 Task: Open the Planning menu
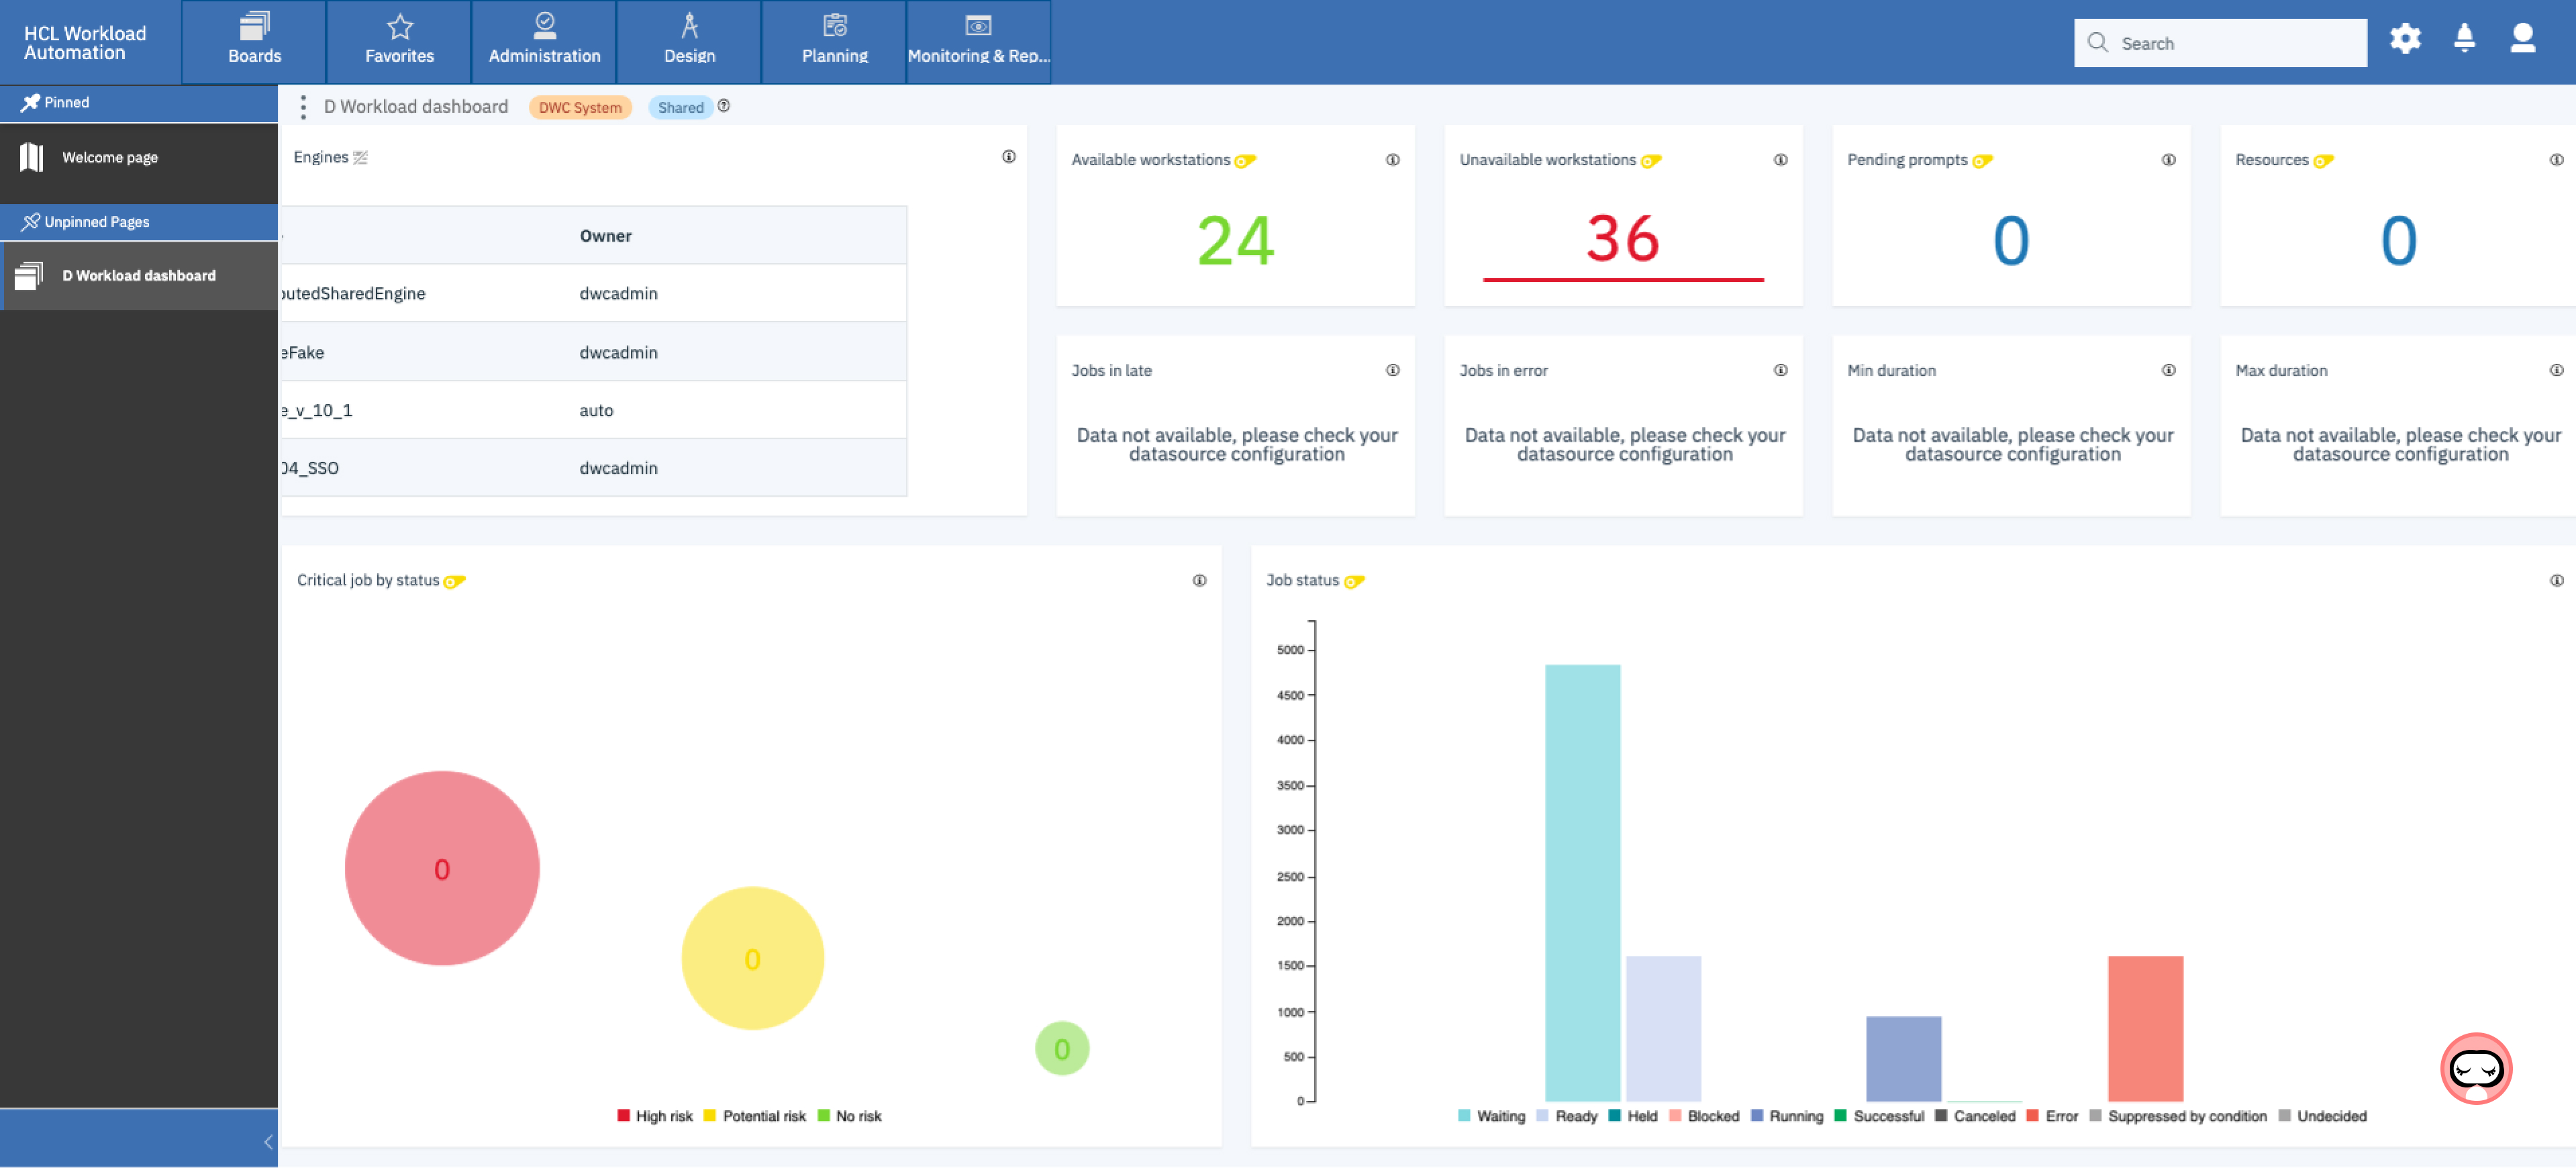(834, 41)
